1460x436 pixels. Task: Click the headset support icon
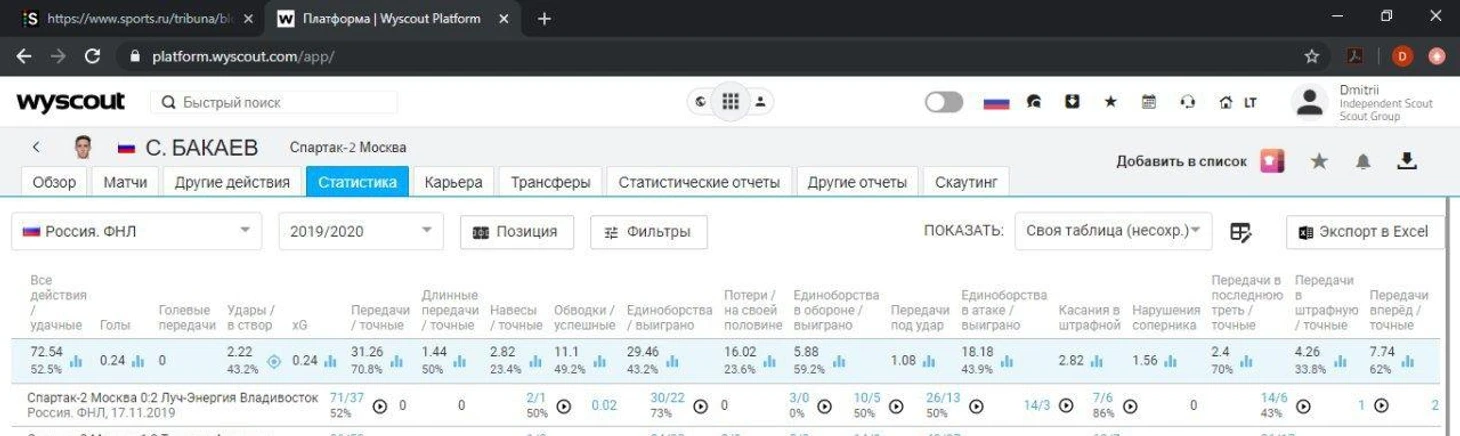[1187, 102]
